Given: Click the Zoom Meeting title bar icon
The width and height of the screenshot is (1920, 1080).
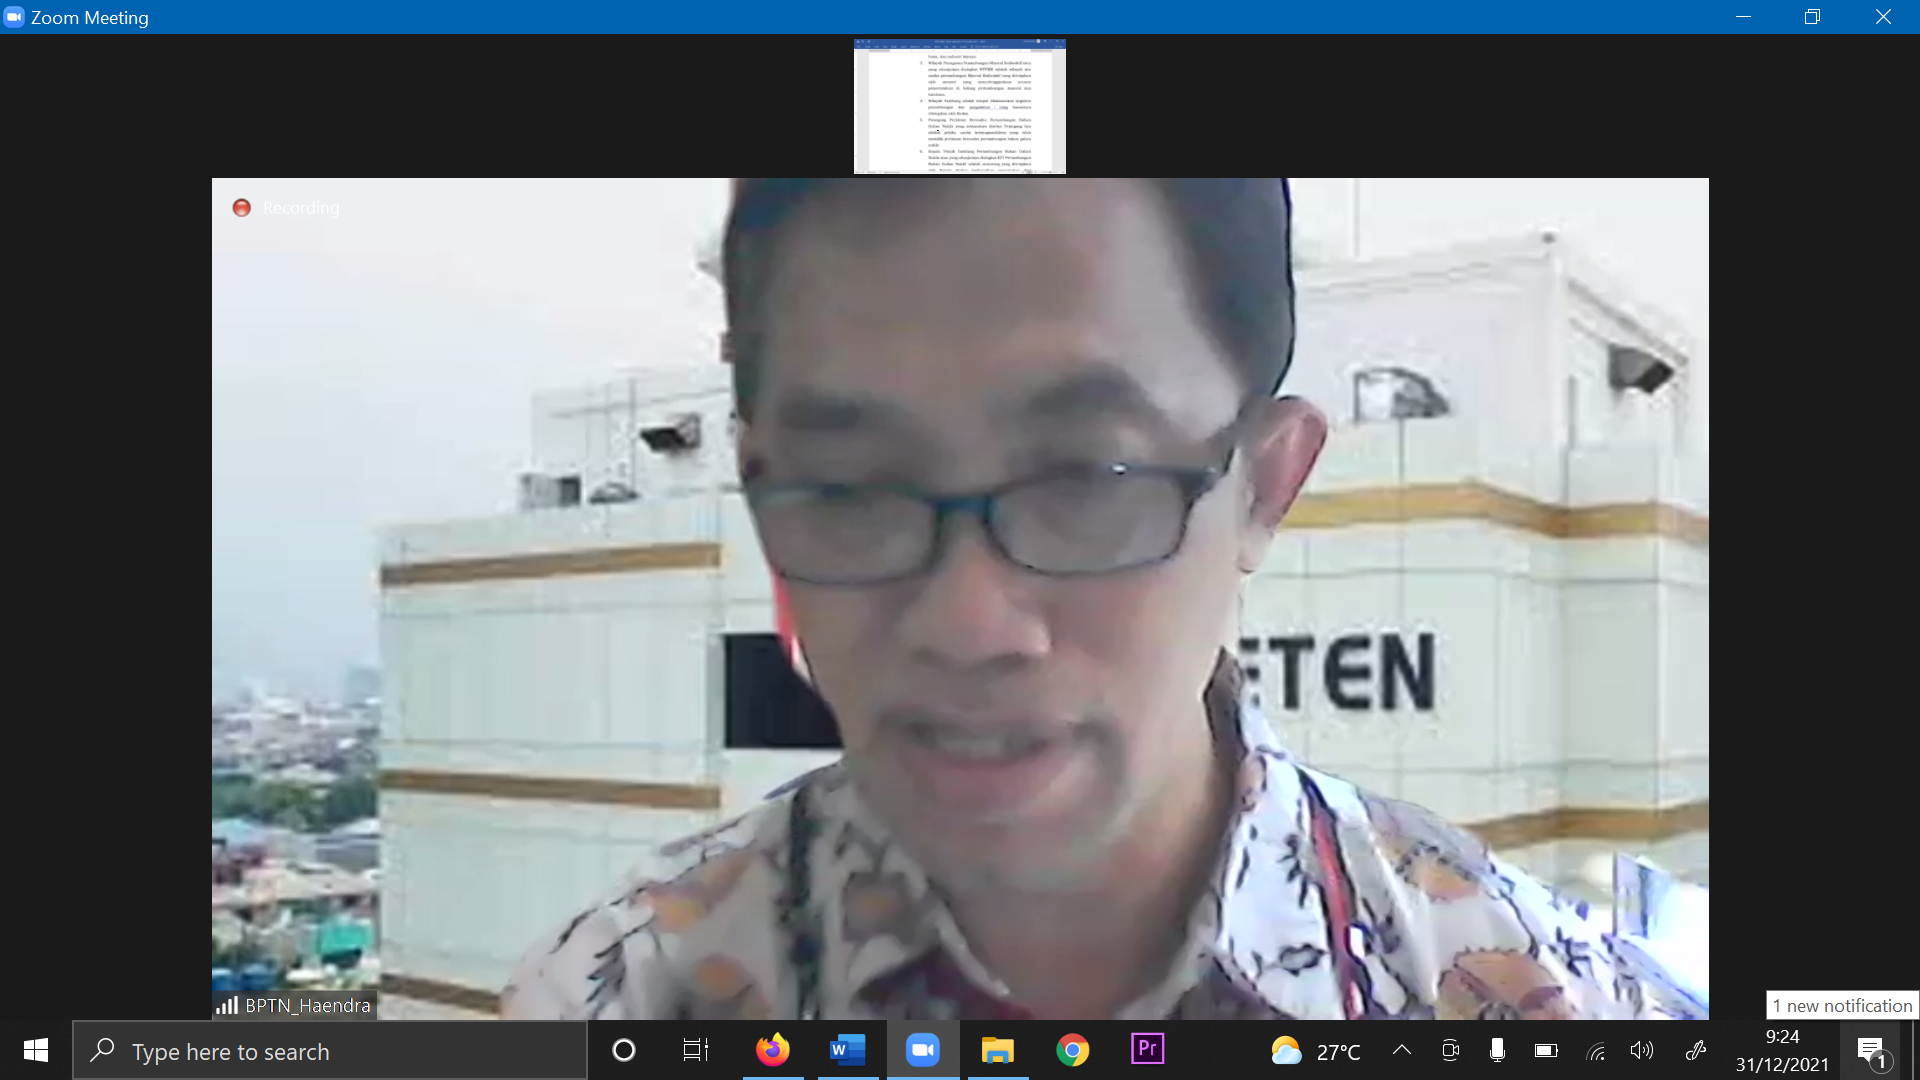Looking at the screenshot, I should tap(14, 17).
